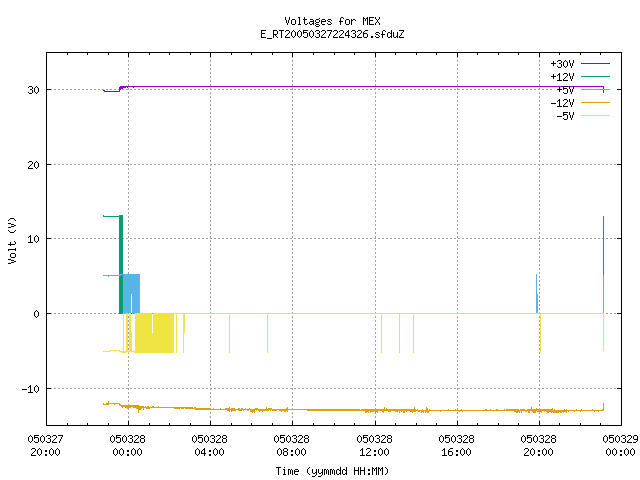Select the +5V legend label
The image size is (640, 480).
pyautogui.click(x=565, y=90)
